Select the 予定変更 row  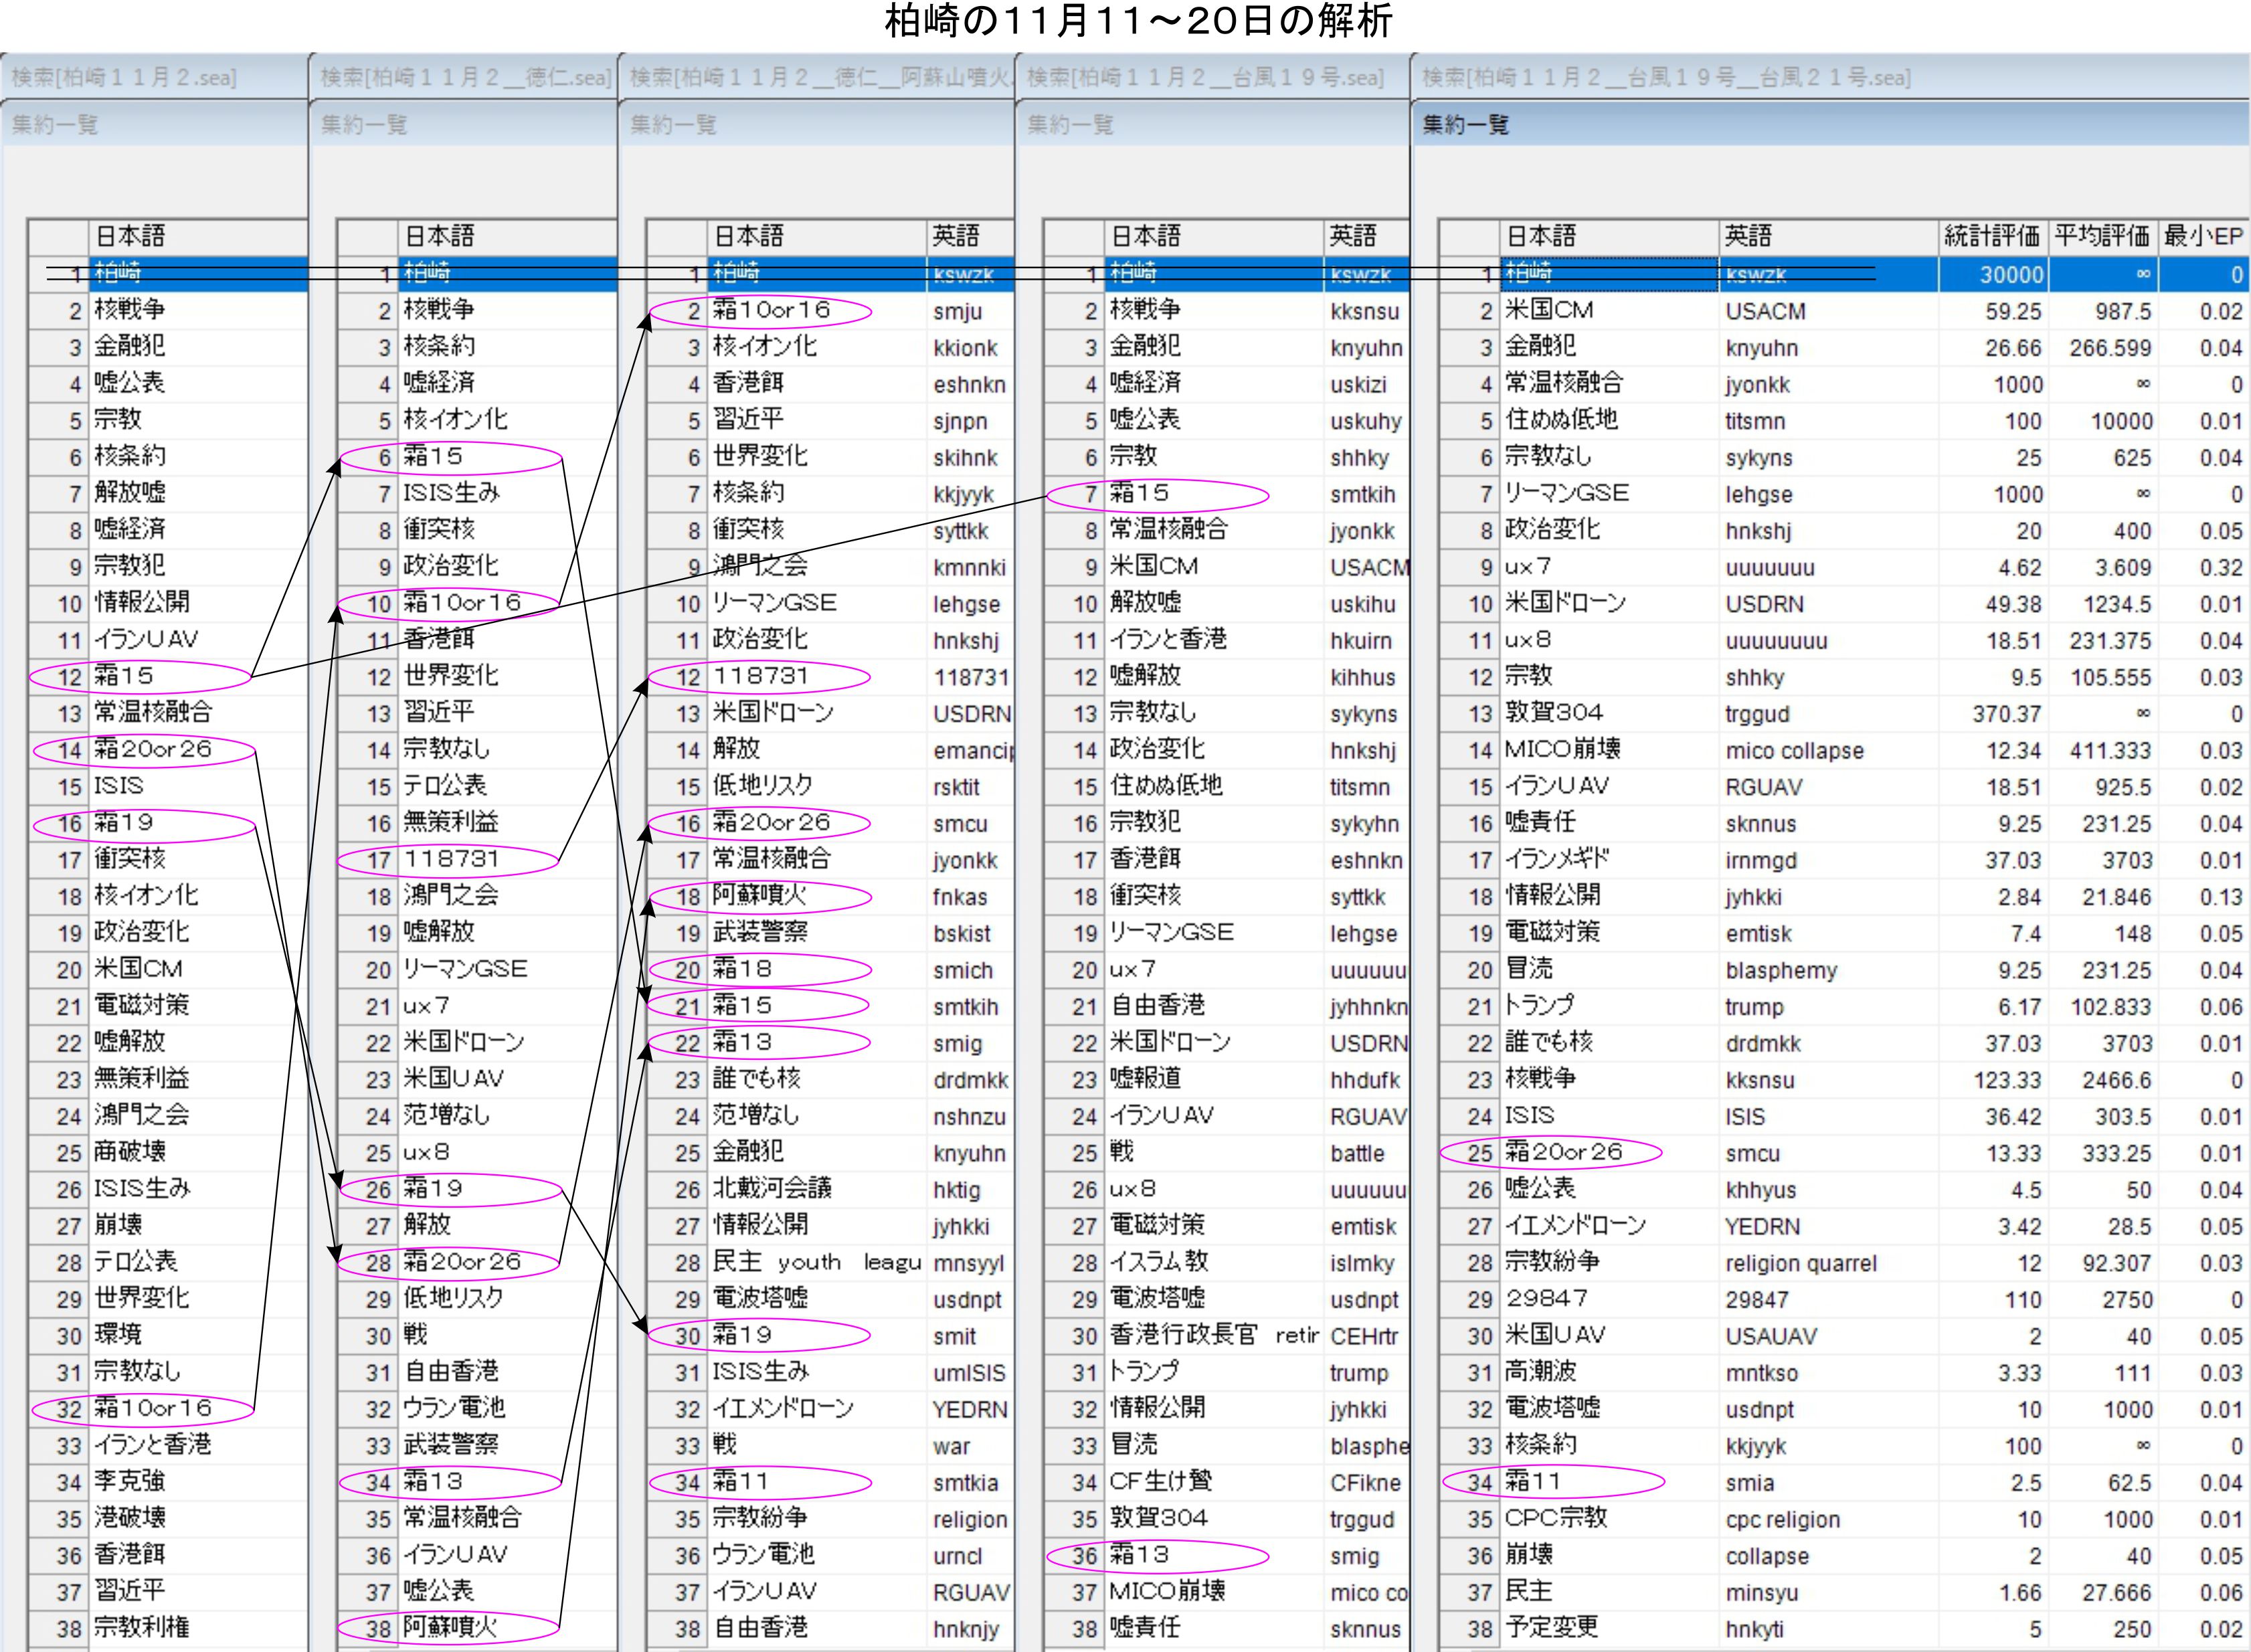(1552, 1628)
